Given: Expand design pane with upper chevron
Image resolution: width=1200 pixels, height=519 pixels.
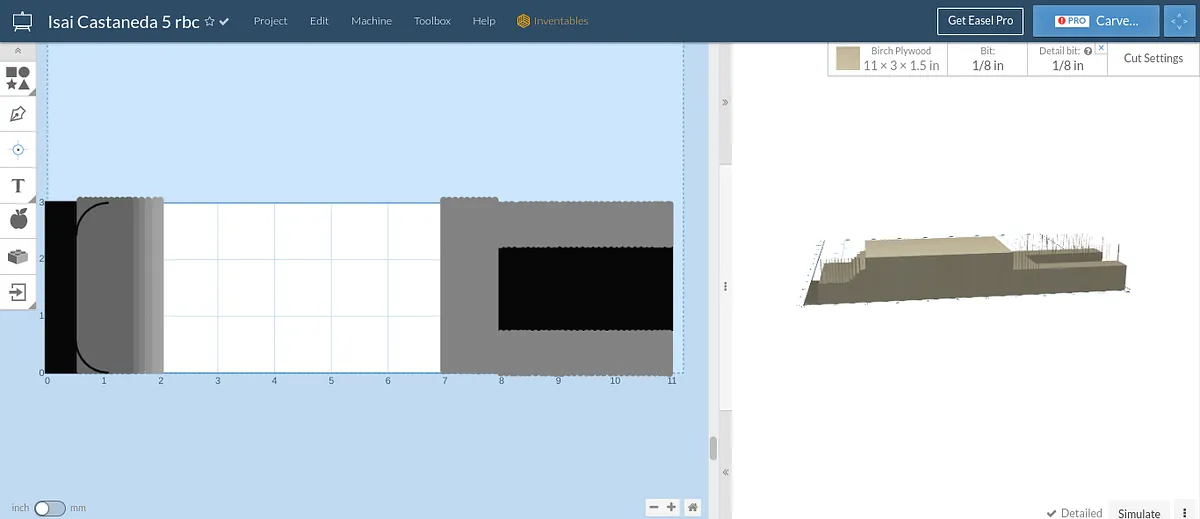Looking at the screenshot, I should coord(725,103).
